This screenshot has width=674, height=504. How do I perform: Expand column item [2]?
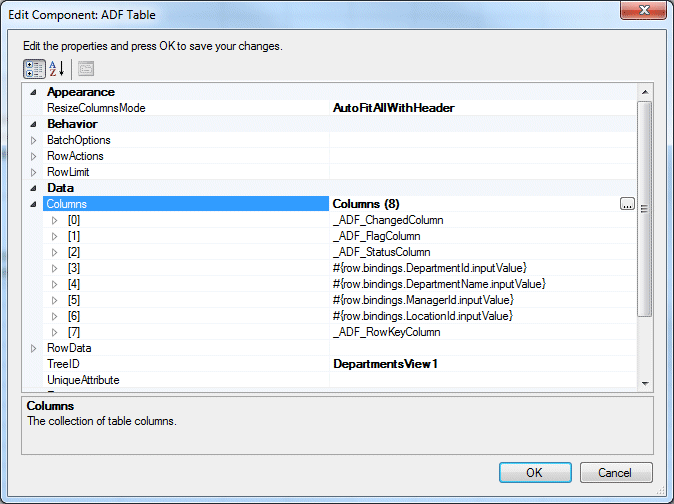(x=54, y=252)
